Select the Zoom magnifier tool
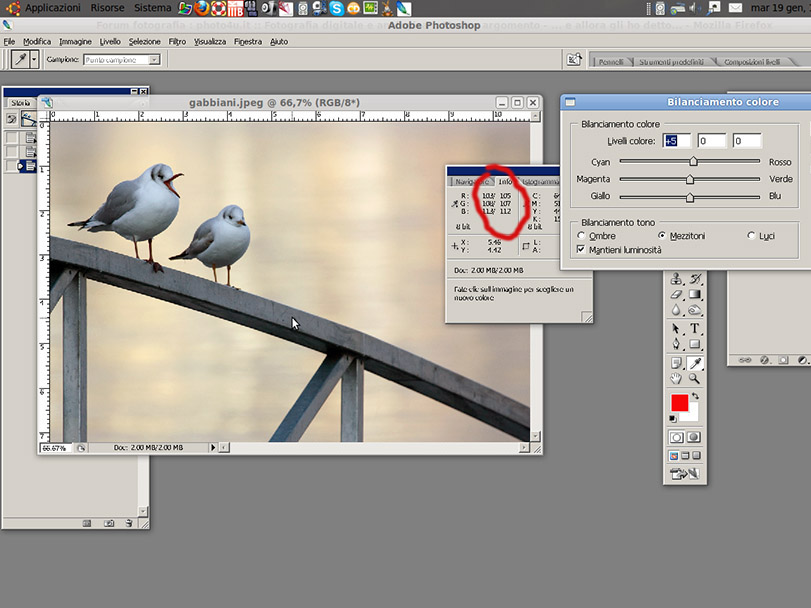Viewport: 811px width, 608px height. tap(695, 379)
